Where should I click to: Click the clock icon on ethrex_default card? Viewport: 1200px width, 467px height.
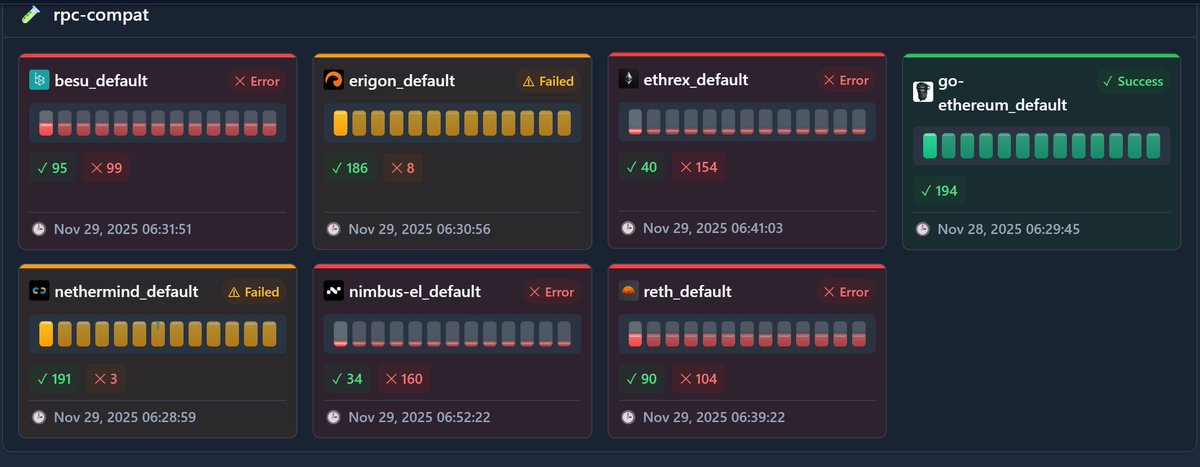(x=628, y=228)
